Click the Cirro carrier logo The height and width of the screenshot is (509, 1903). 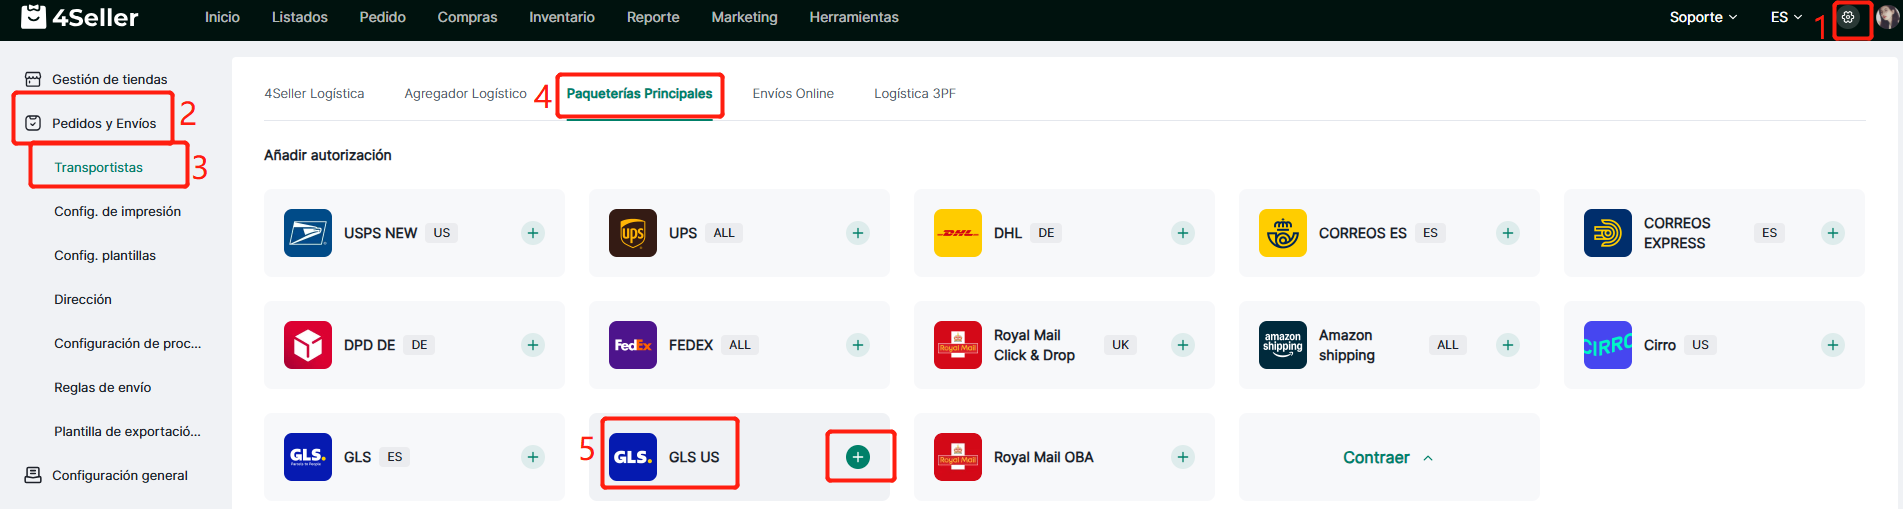coord(1608,345)
